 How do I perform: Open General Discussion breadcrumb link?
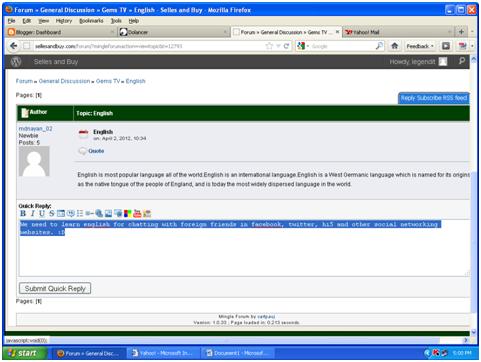pyautogui.click(x=64, y=81)
